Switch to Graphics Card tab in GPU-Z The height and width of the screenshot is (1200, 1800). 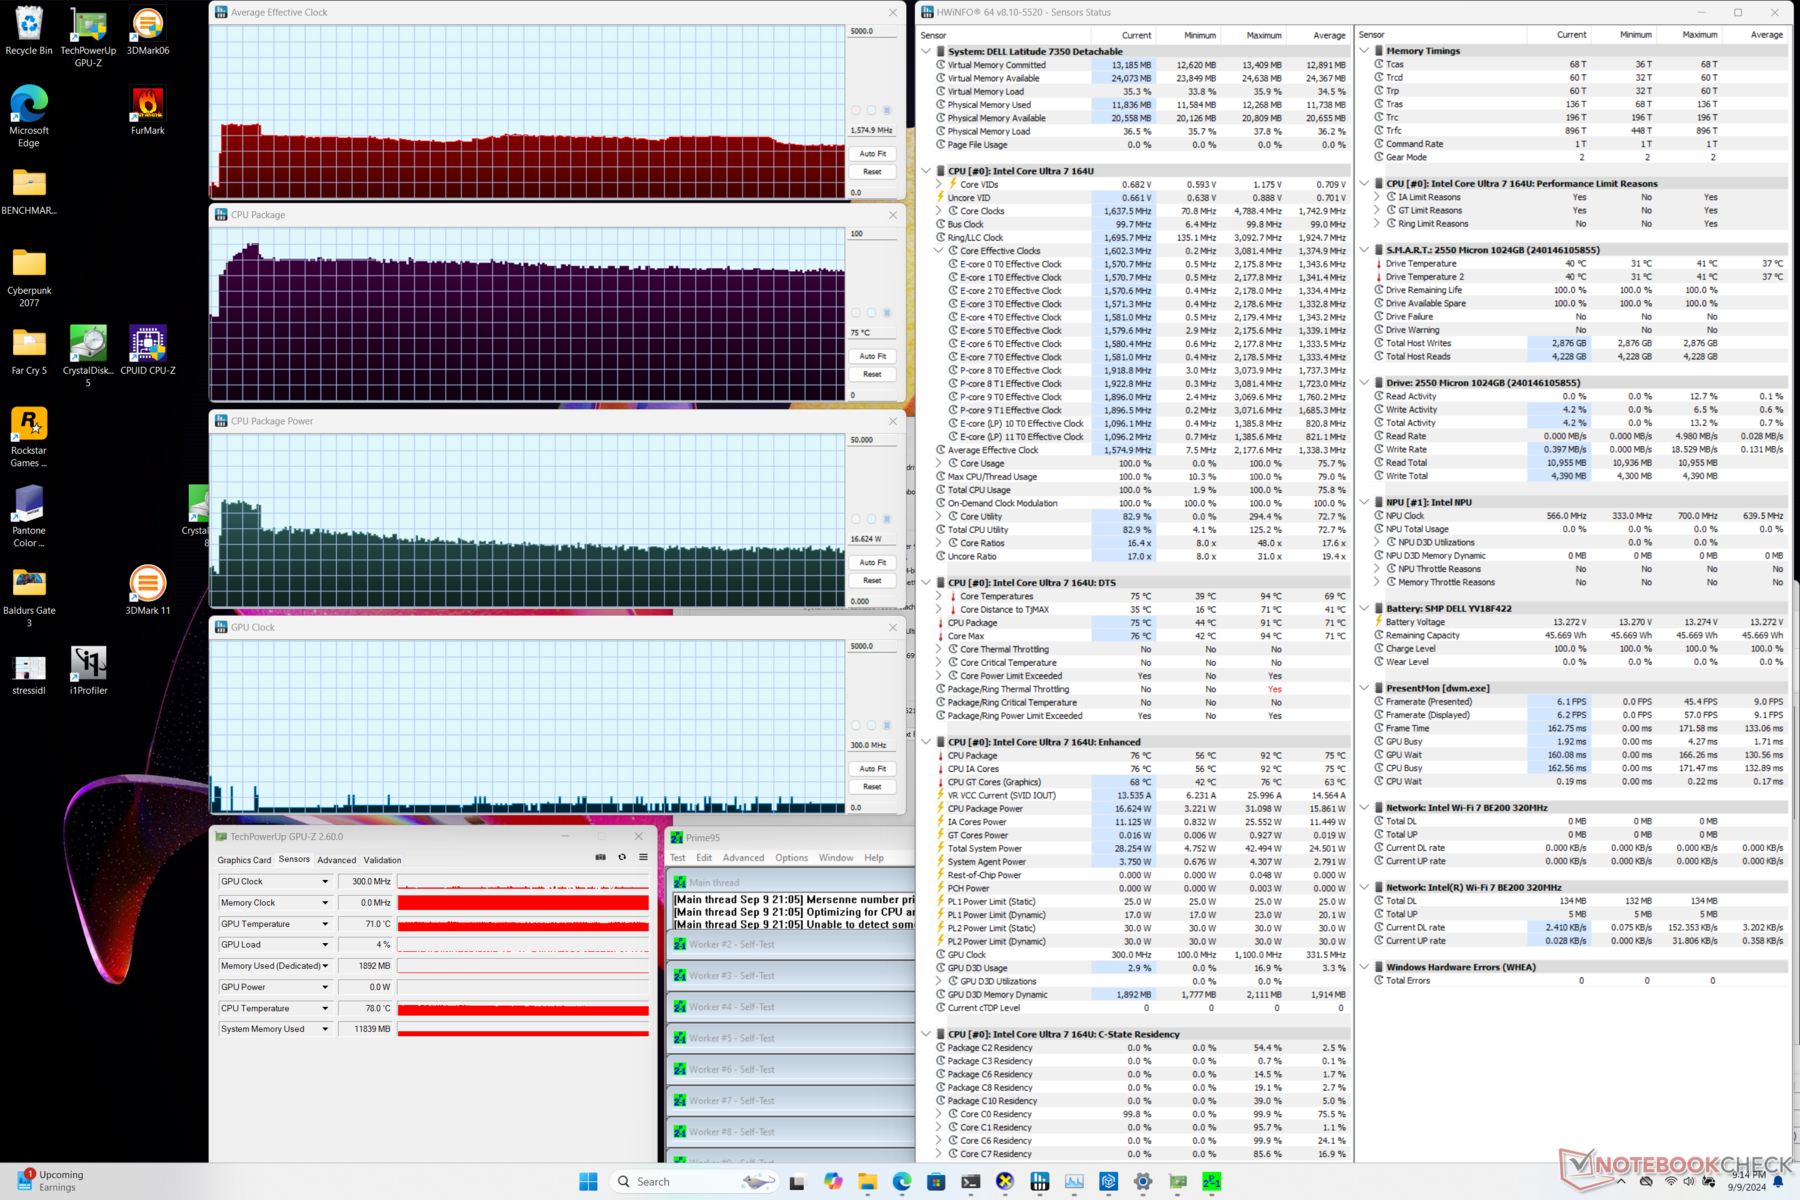[244, 860]
